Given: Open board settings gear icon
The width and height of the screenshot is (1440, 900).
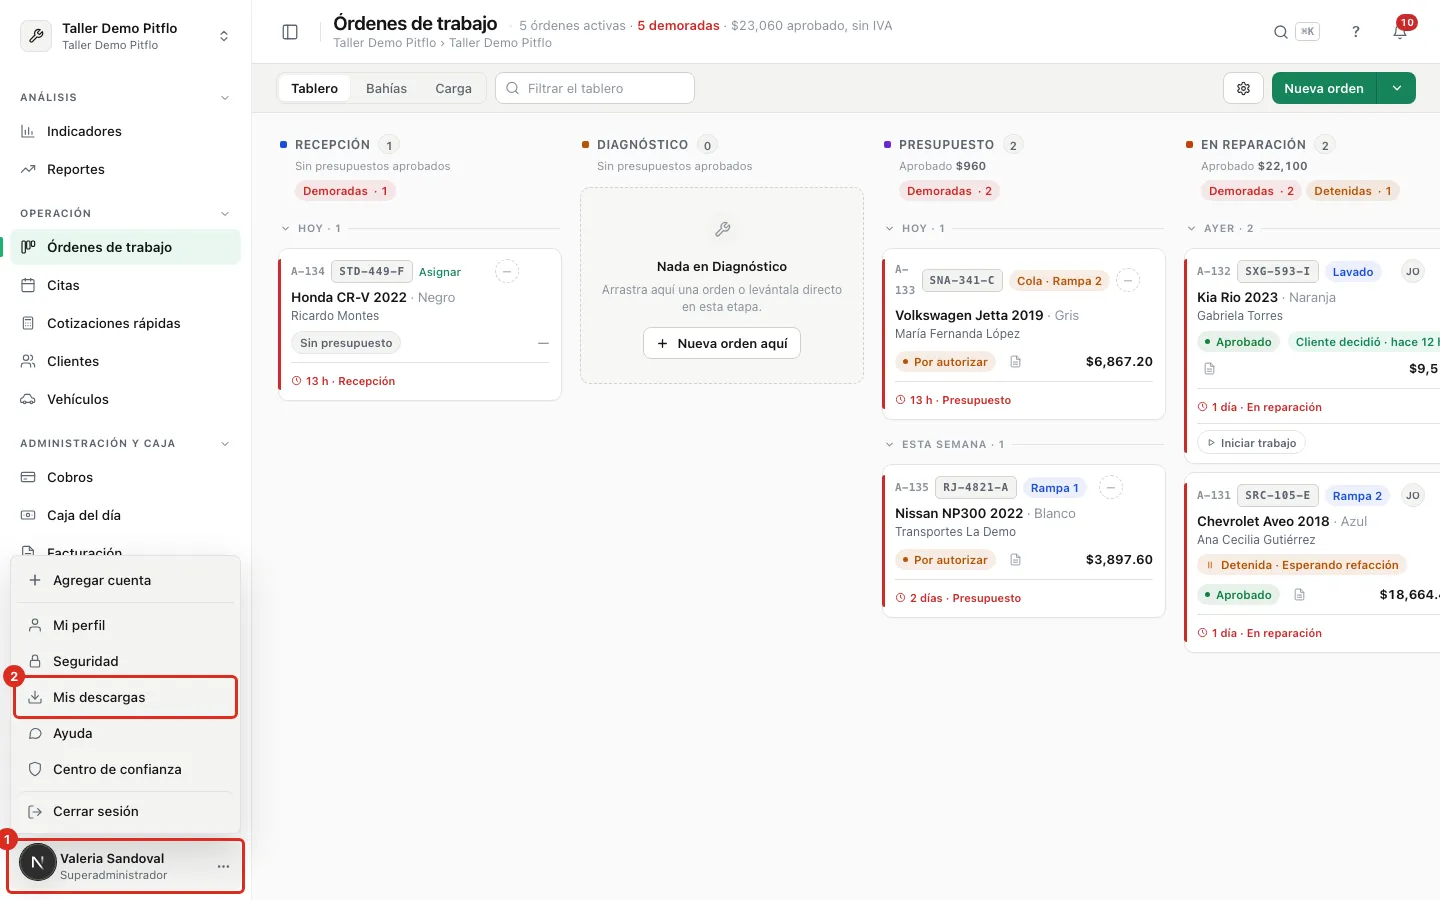Looking at the screenshot, I should point(1243,88).
